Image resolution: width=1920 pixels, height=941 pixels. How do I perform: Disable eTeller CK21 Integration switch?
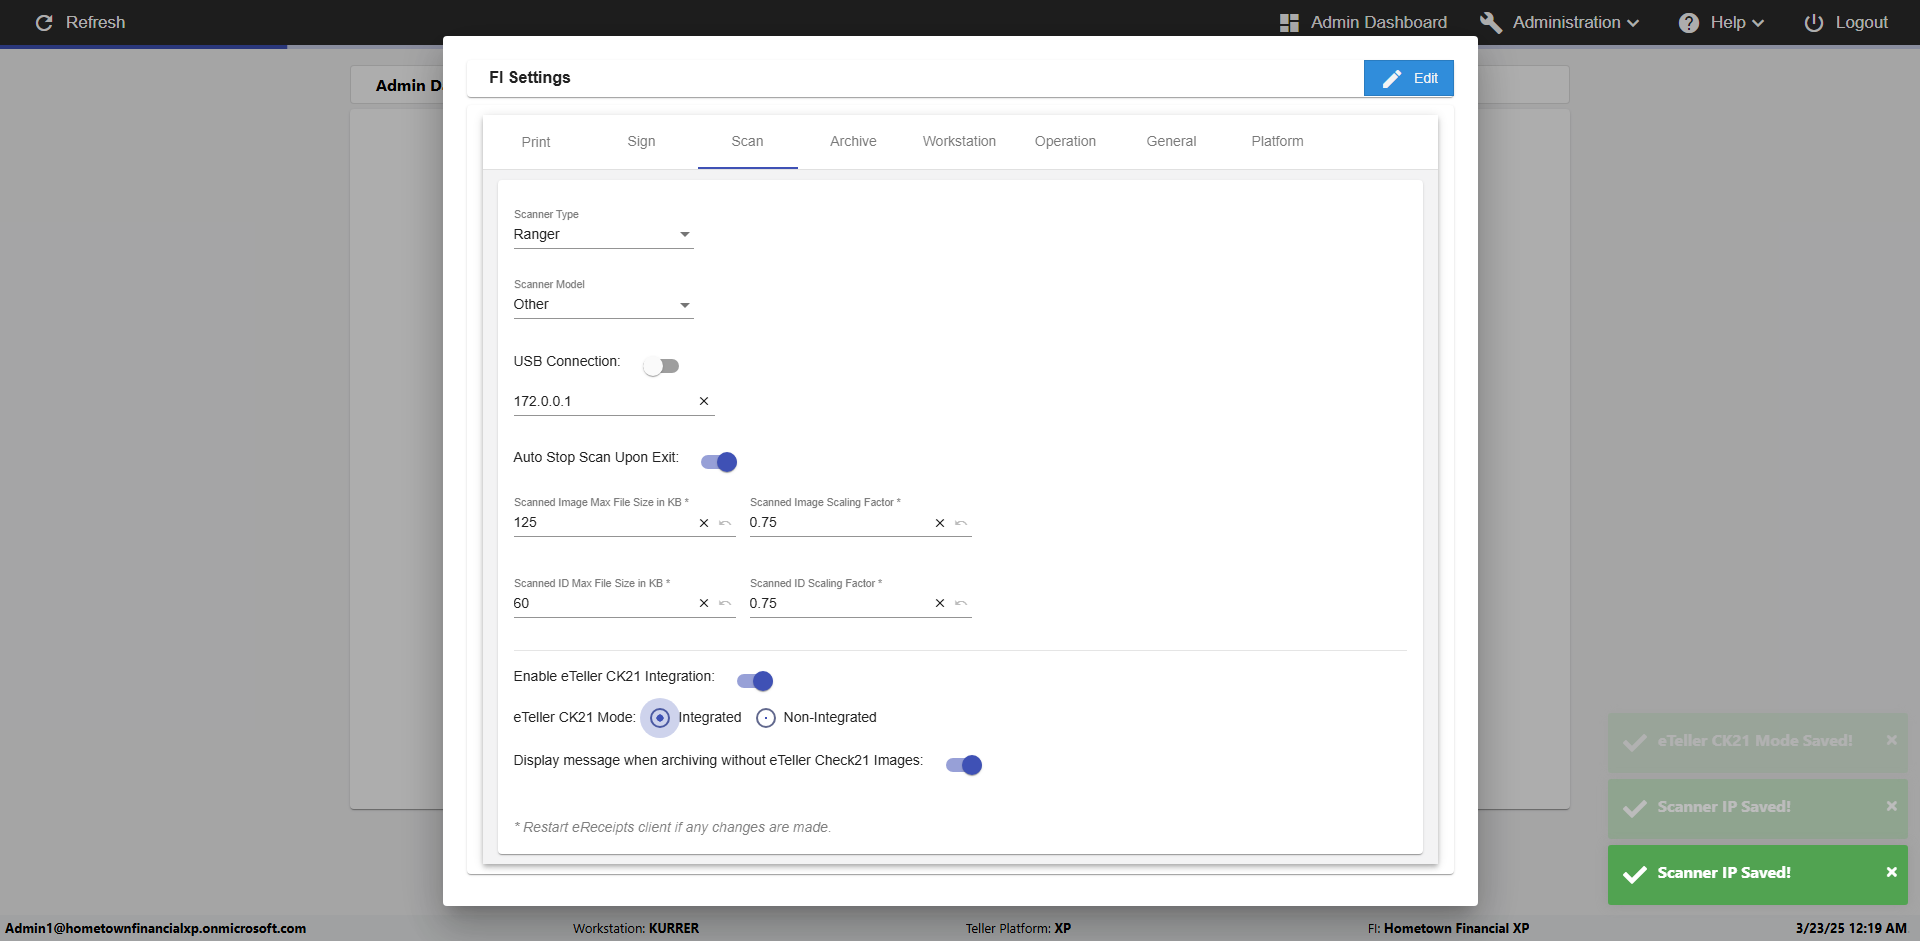click(x=755, y=681)
